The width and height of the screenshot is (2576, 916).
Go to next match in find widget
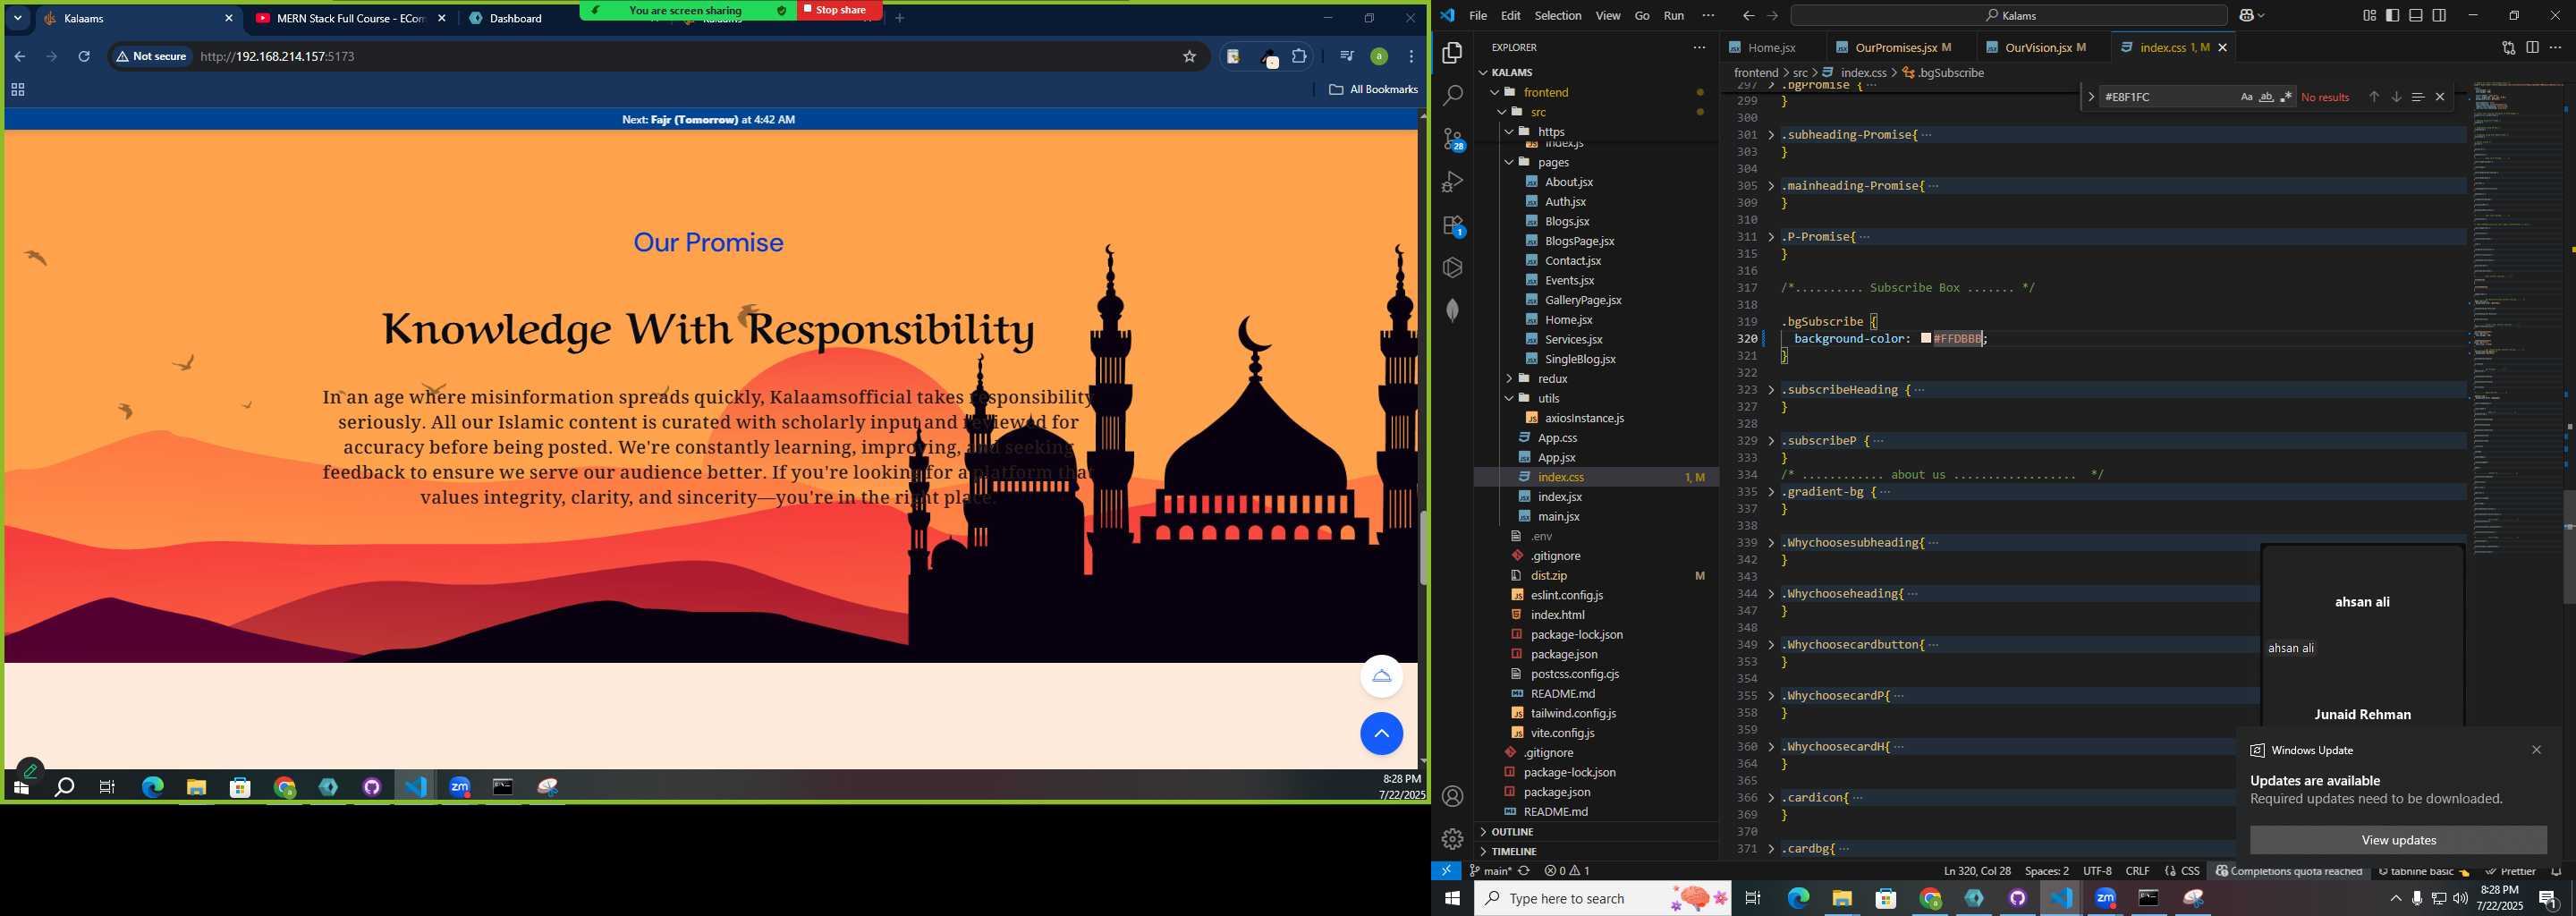click(2396, 97)
